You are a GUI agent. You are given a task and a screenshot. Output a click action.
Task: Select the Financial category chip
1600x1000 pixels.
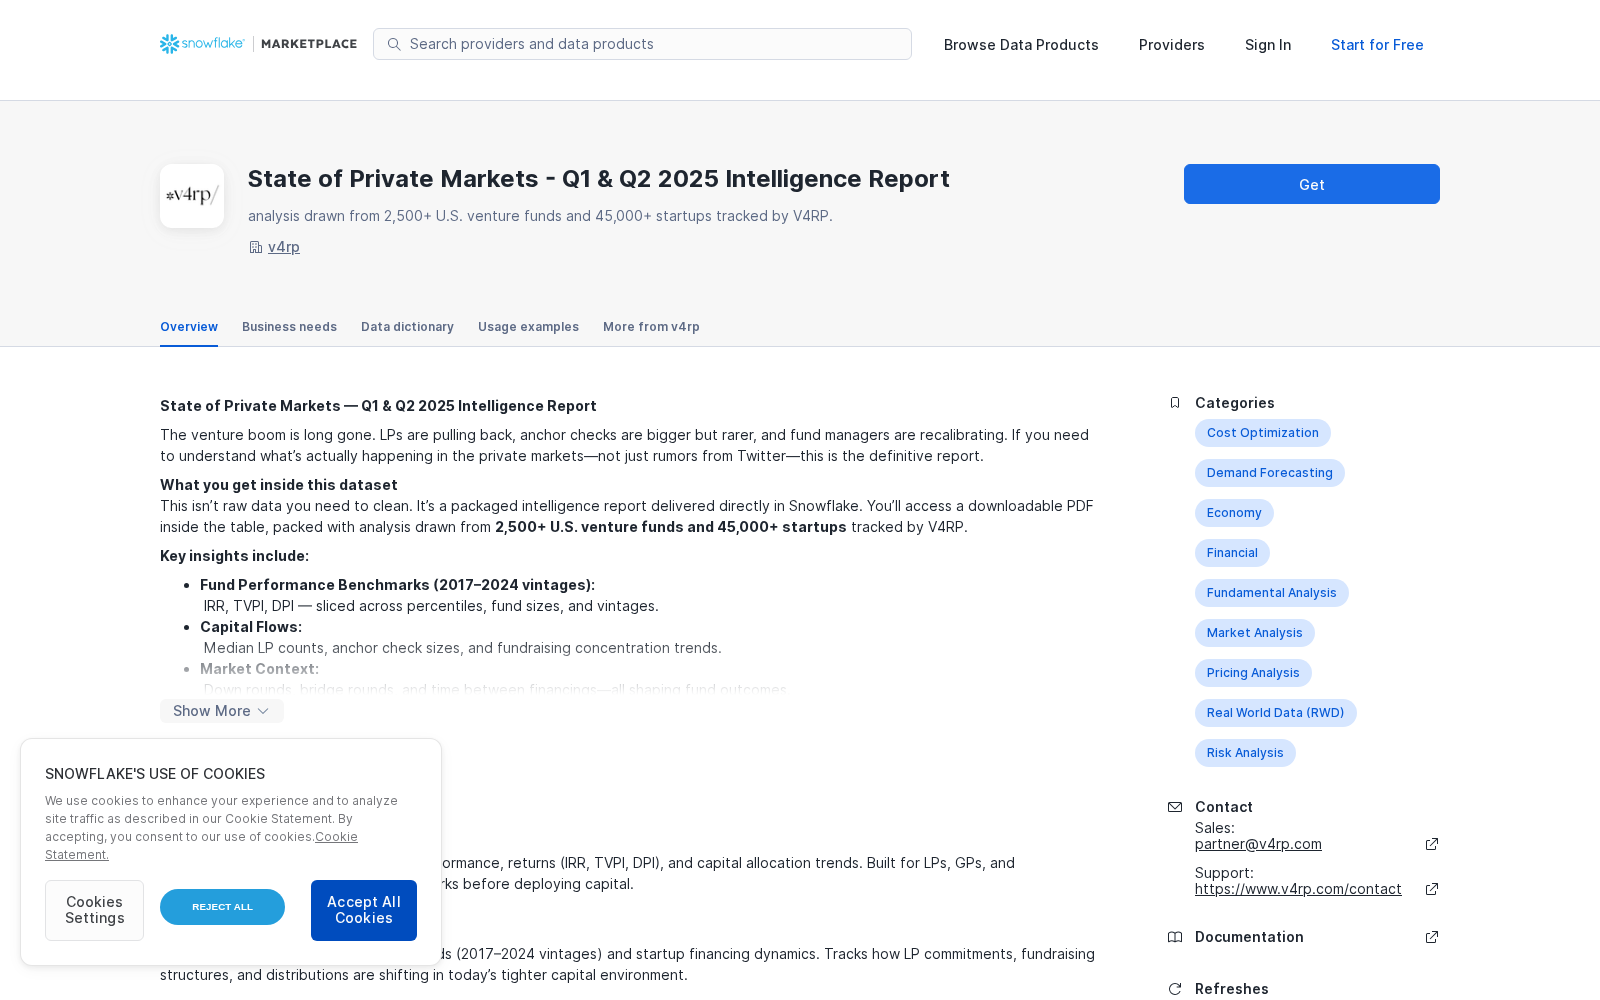(1232, 553)
